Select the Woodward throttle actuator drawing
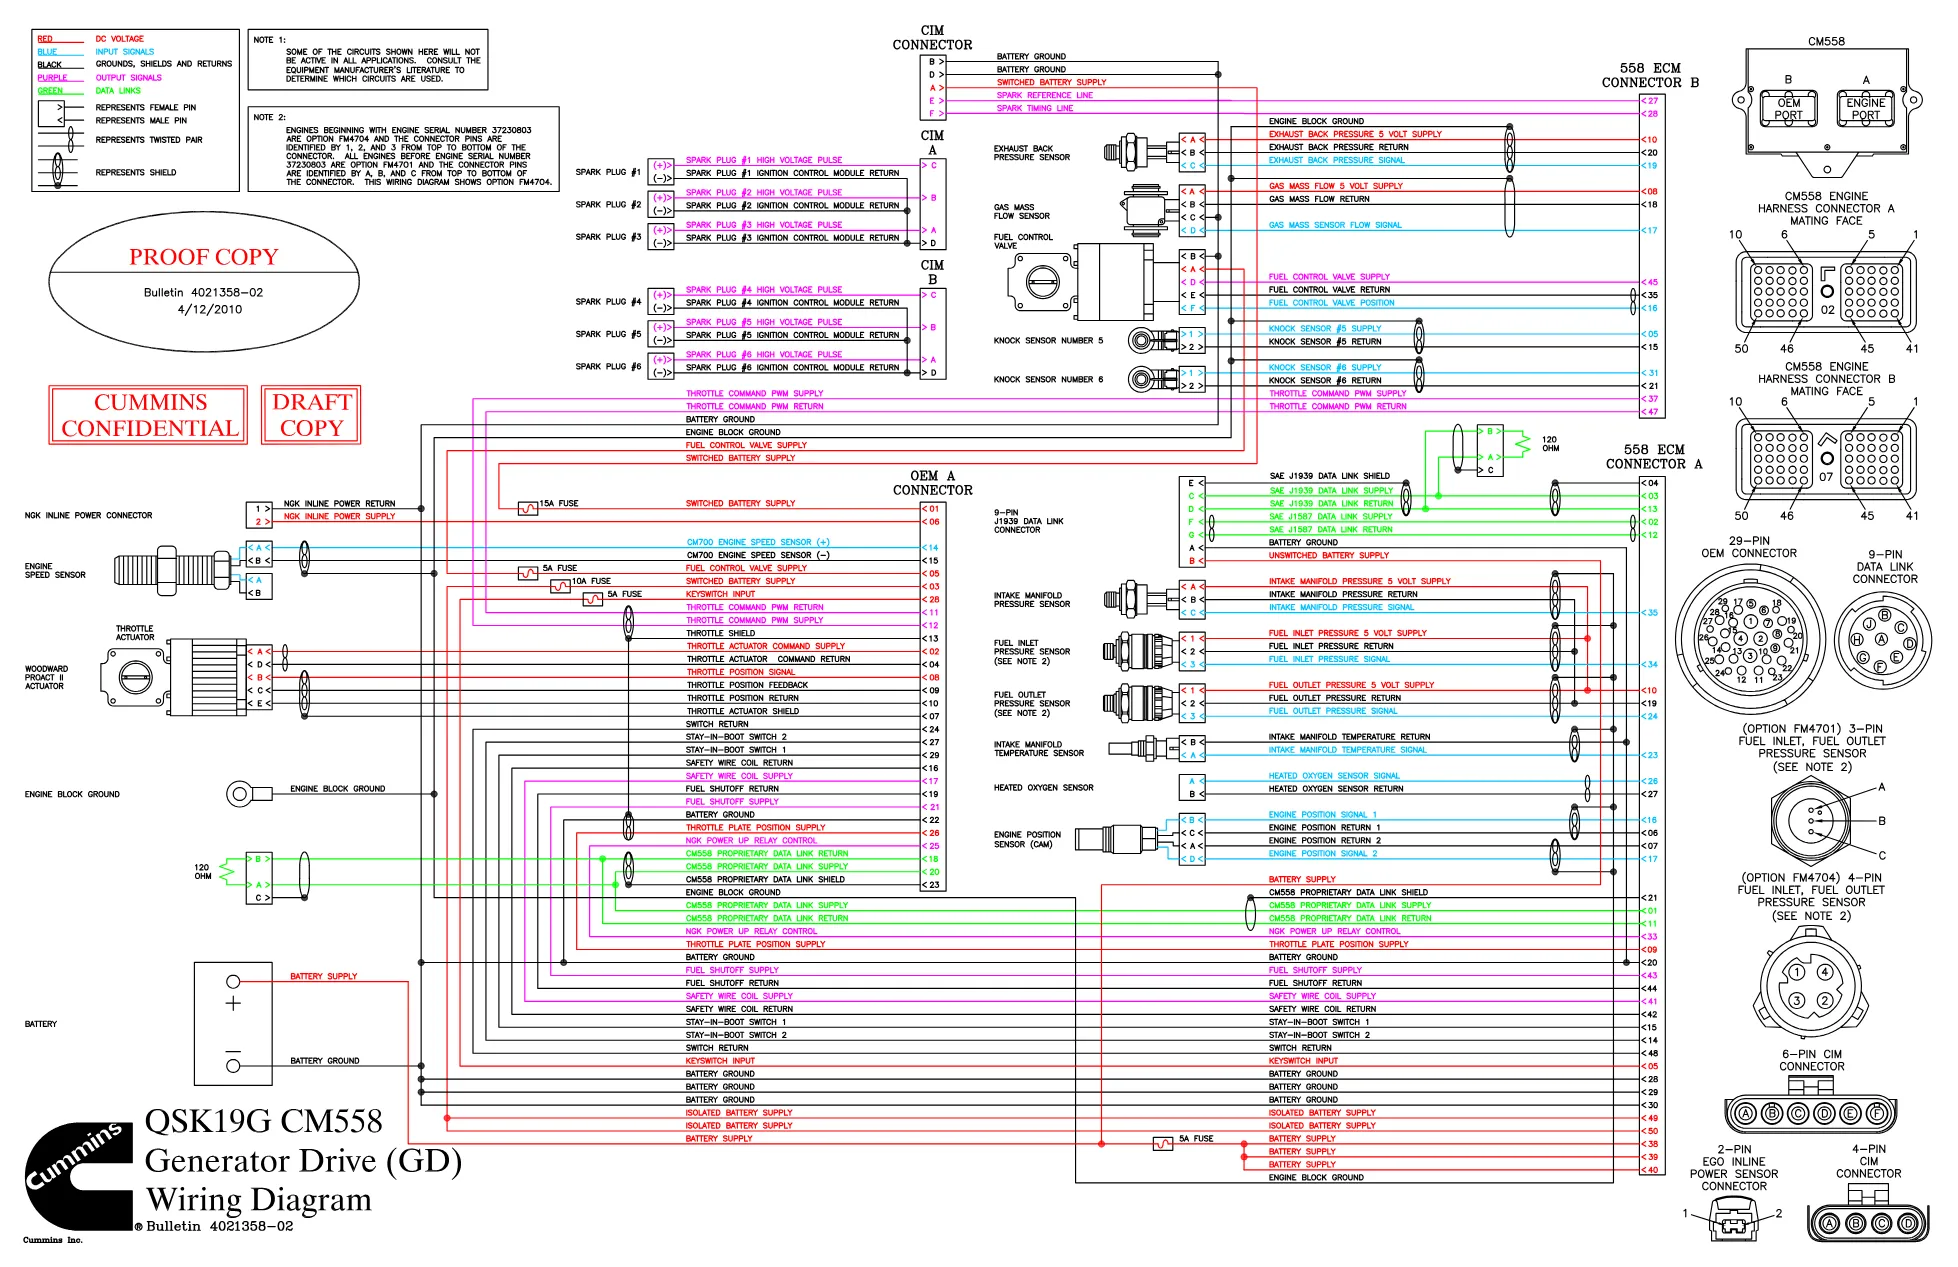 coord(175,677)
